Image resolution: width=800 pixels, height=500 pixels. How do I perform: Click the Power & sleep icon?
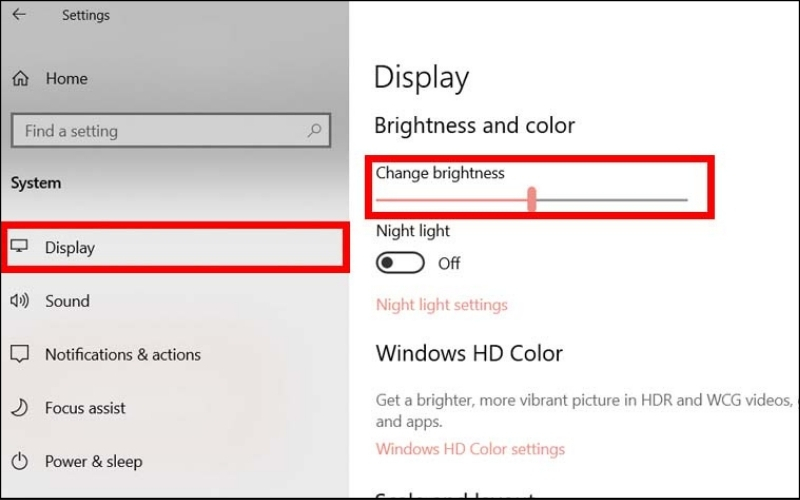20,461
